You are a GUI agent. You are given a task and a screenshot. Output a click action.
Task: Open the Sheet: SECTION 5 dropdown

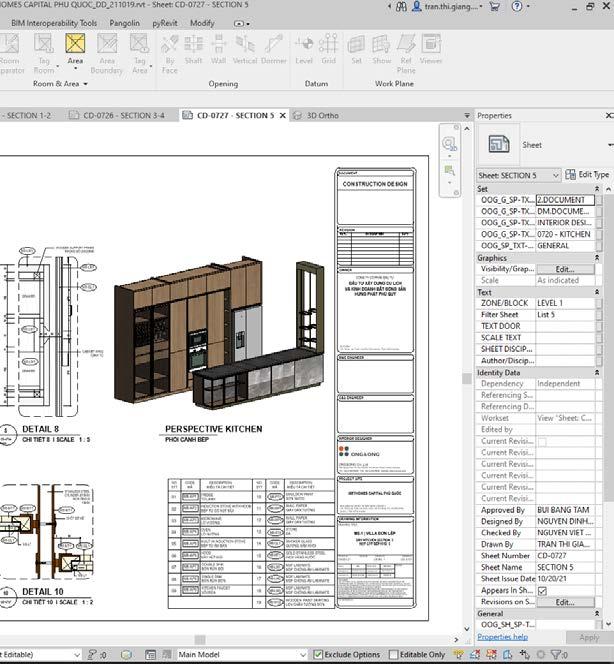click(556, 175)
